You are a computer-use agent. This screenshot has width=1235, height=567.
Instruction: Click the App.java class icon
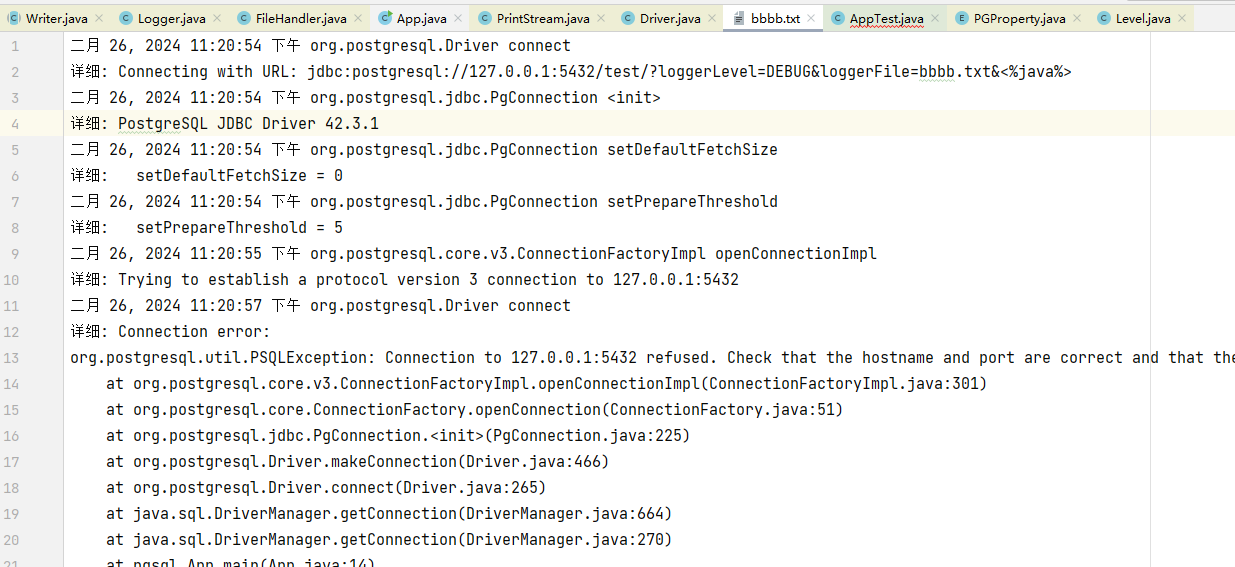(x=385, y=18)
